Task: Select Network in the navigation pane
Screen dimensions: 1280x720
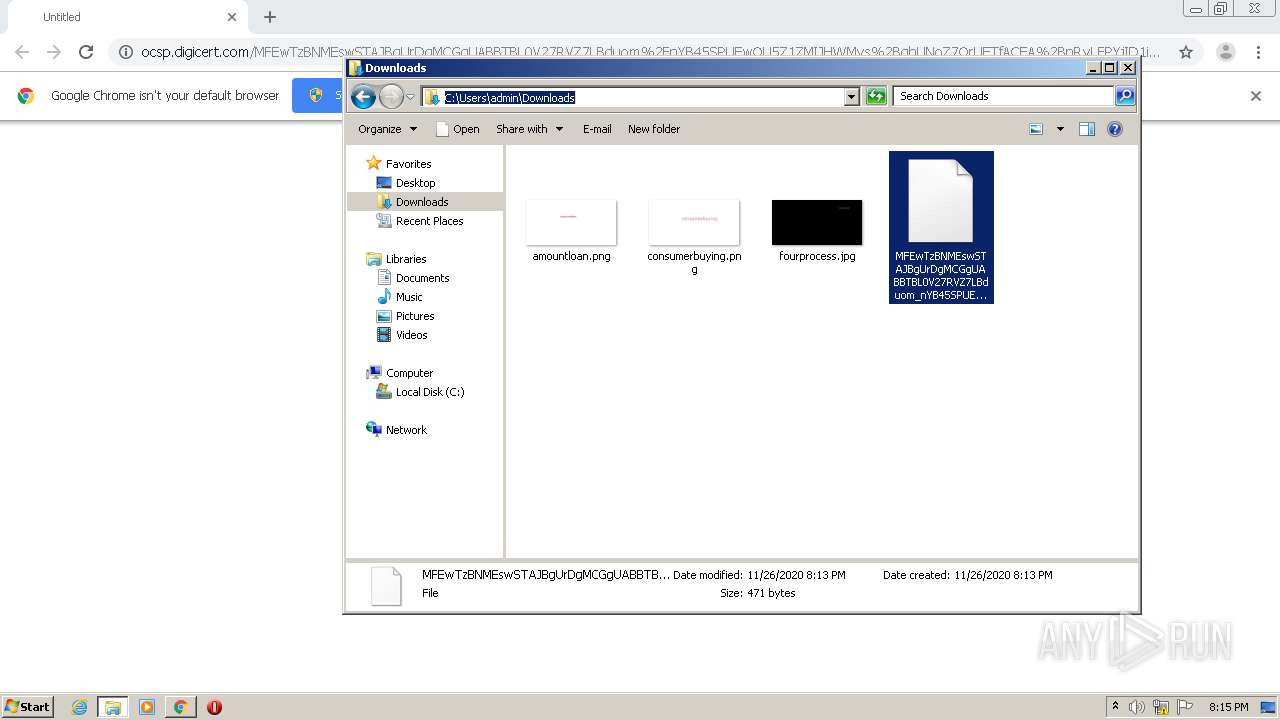Action: (x=397, y=430)
